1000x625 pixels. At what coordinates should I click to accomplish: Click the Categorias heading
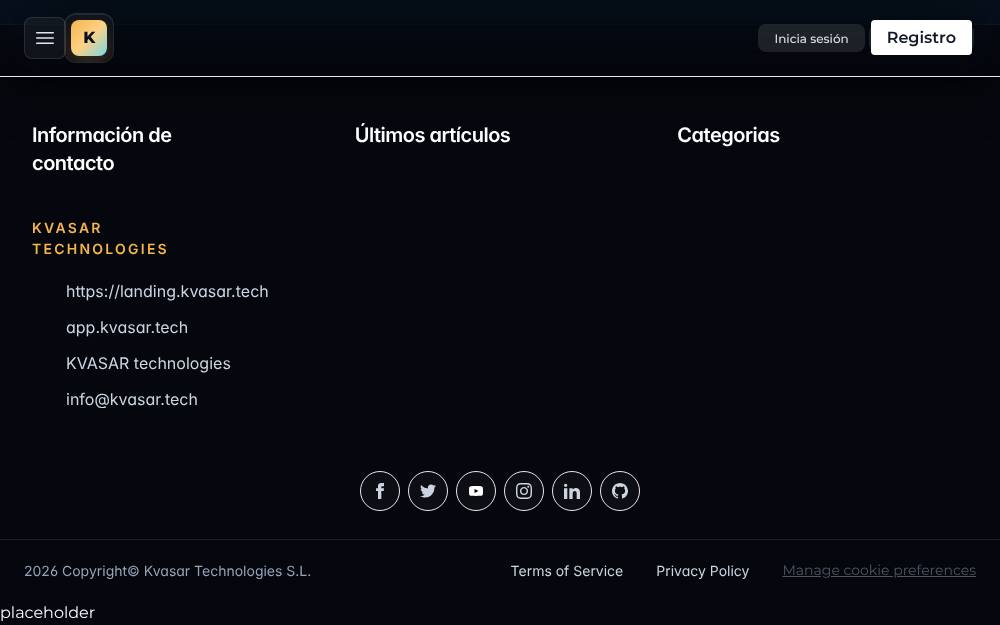(728, 135)
